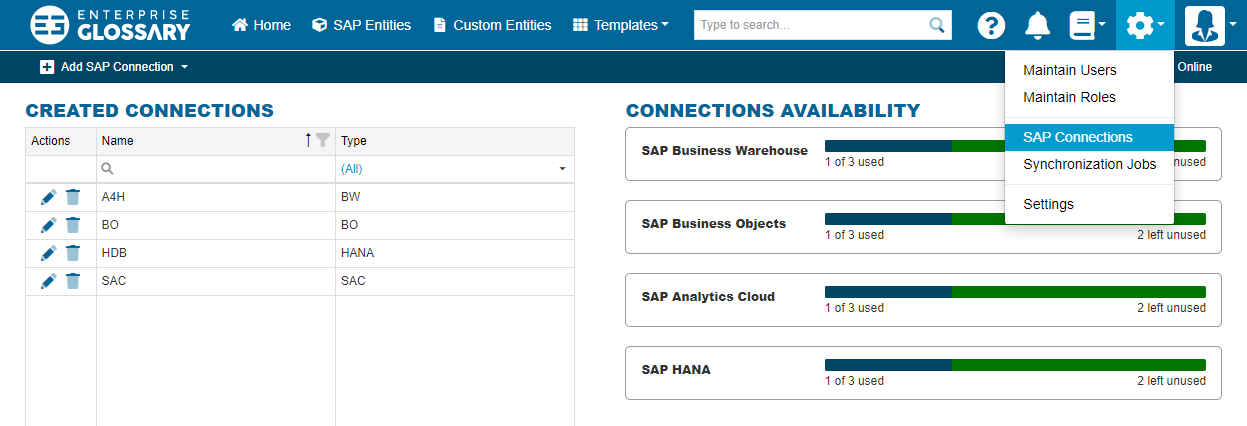Select Settings menu entry
Viewport: 1247px width, 426px height.
tap(1089, 204)
